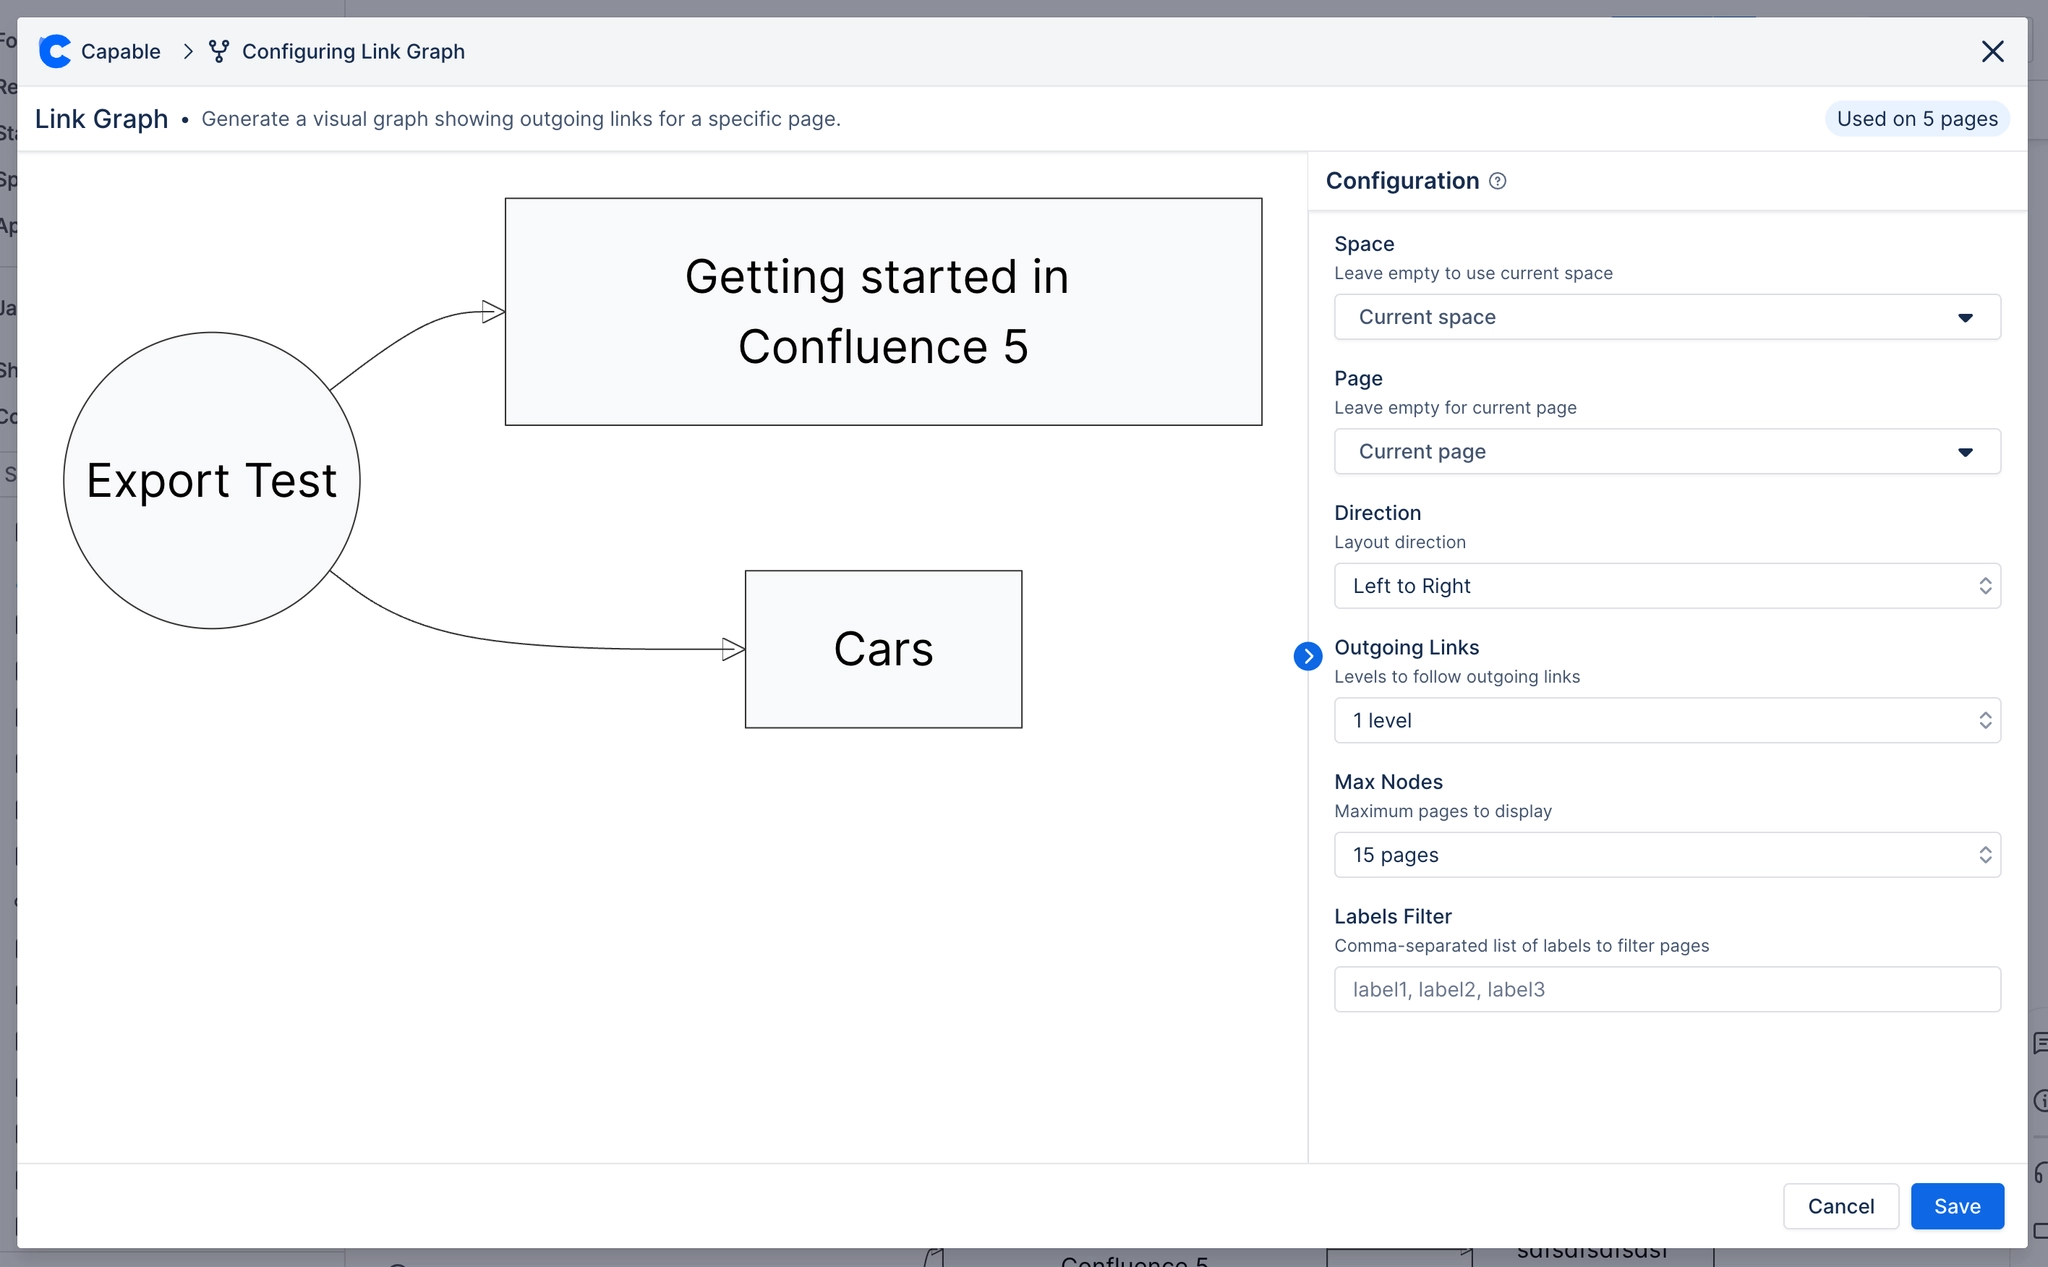
Task: Click the Used on 5 pages badge
Action: (1916, 118)
